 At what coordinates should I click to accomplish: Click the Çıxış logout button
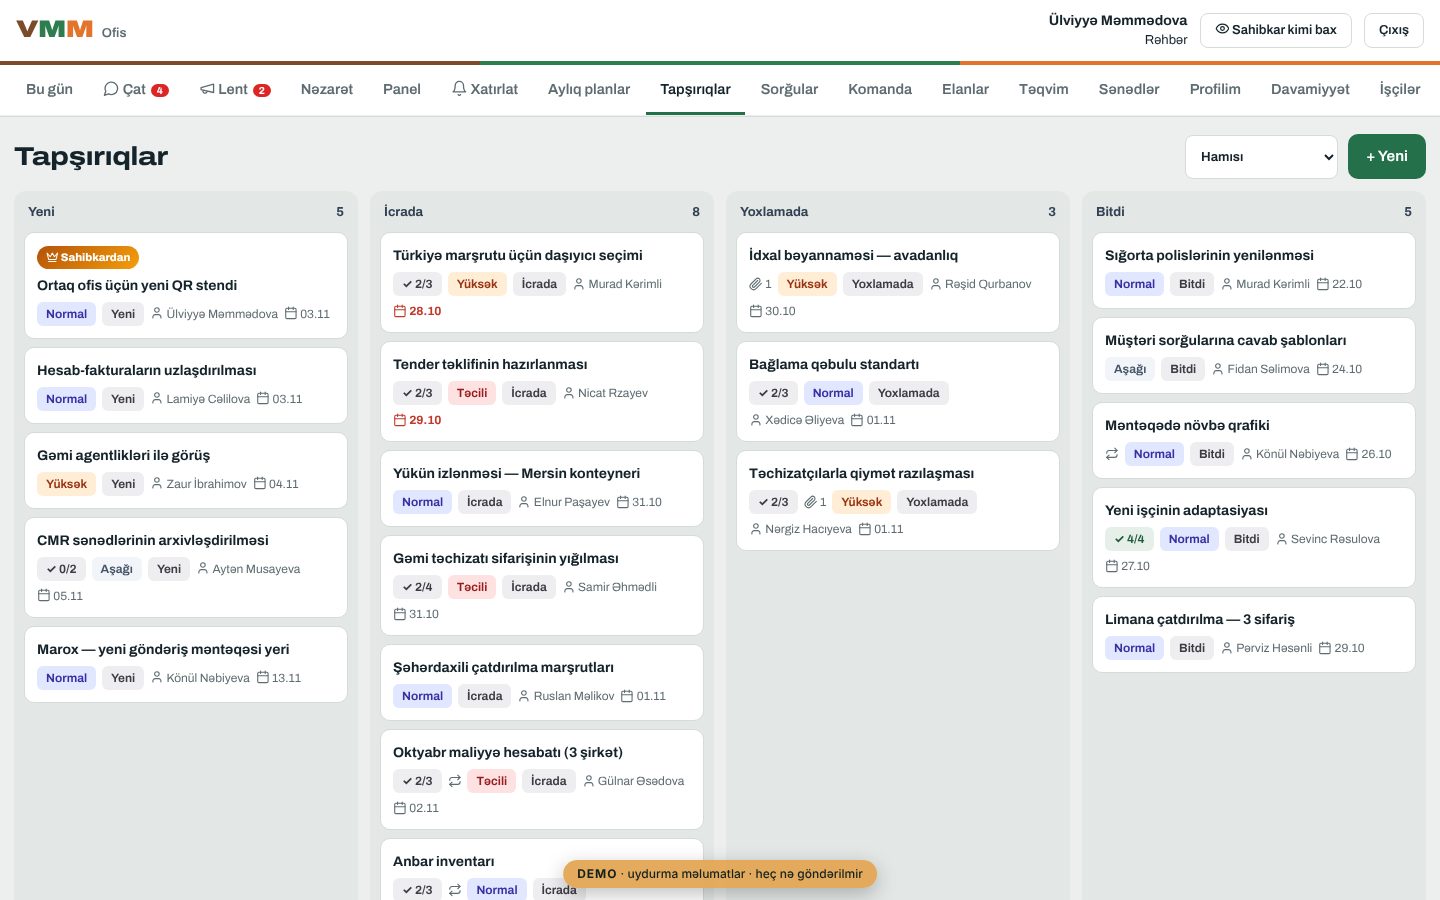pyautogui.click(x=1394, y=30)
